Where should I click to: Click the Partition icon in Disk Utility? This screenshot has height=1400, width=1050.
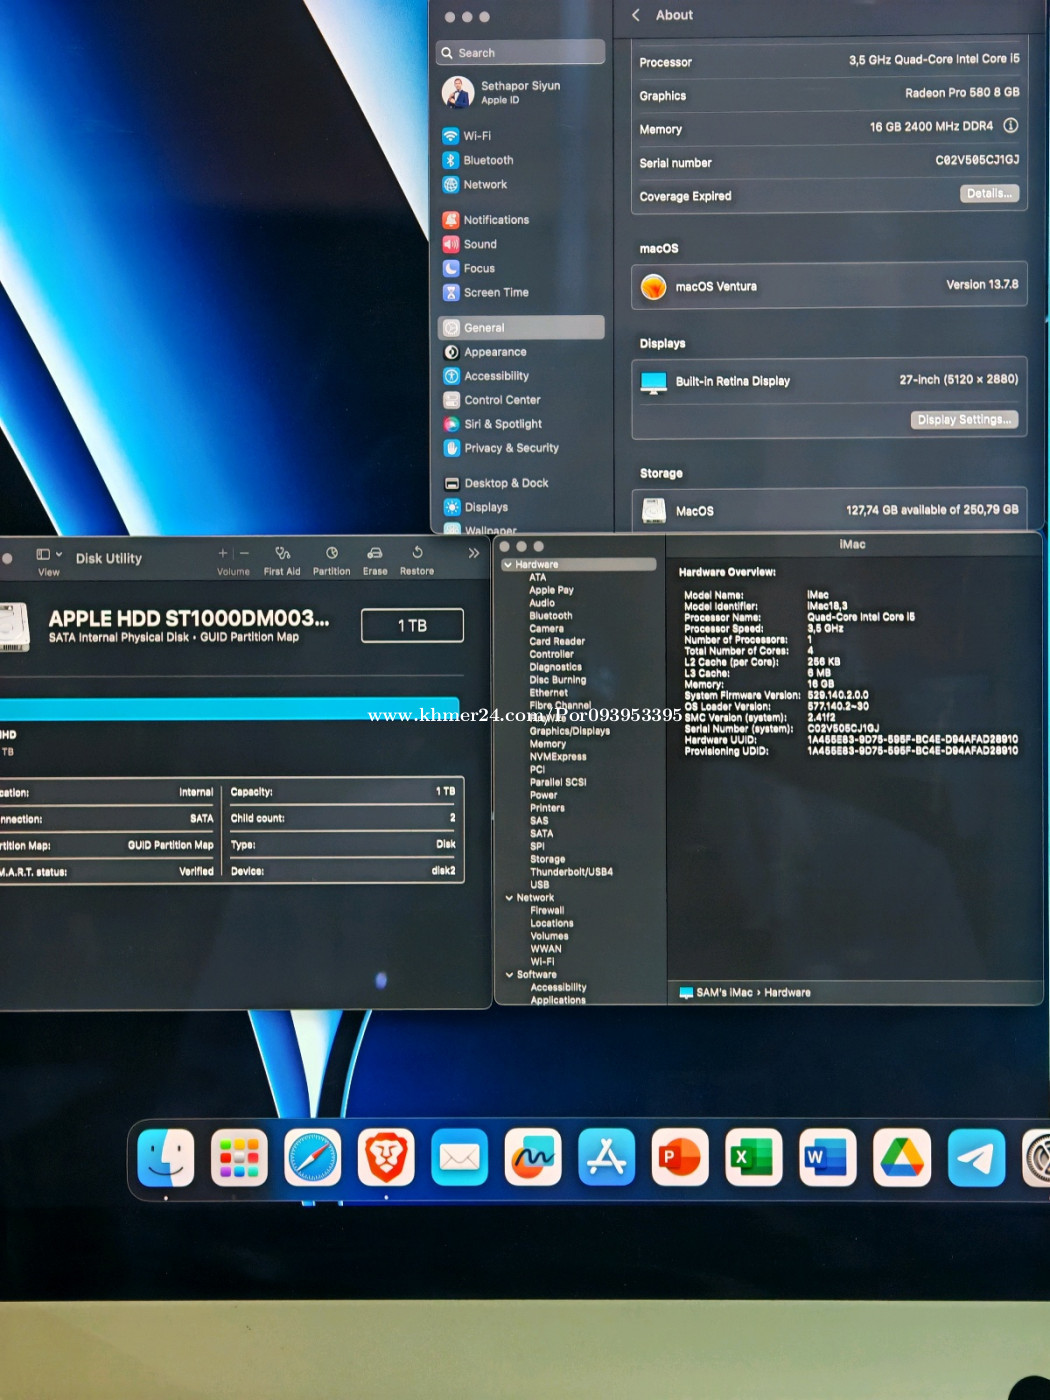coord(331,553)
